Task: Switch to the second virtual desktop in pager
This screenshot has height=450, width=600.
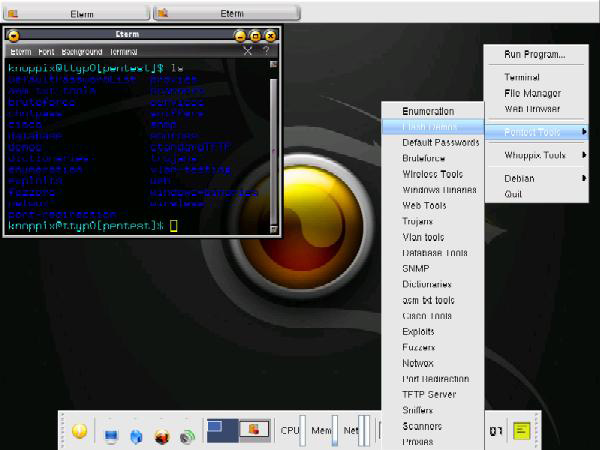Action: tap(254, 430)
